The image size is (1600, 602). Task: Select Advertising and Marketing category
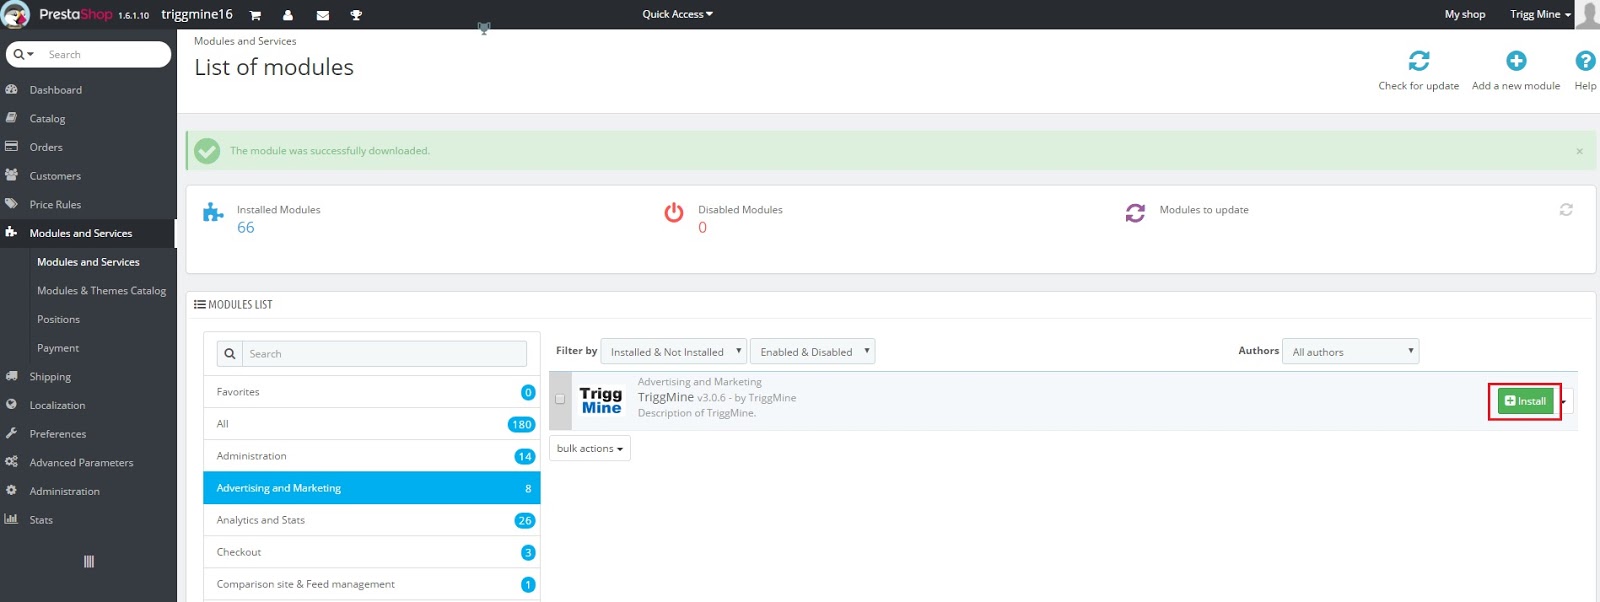point(372,488)
